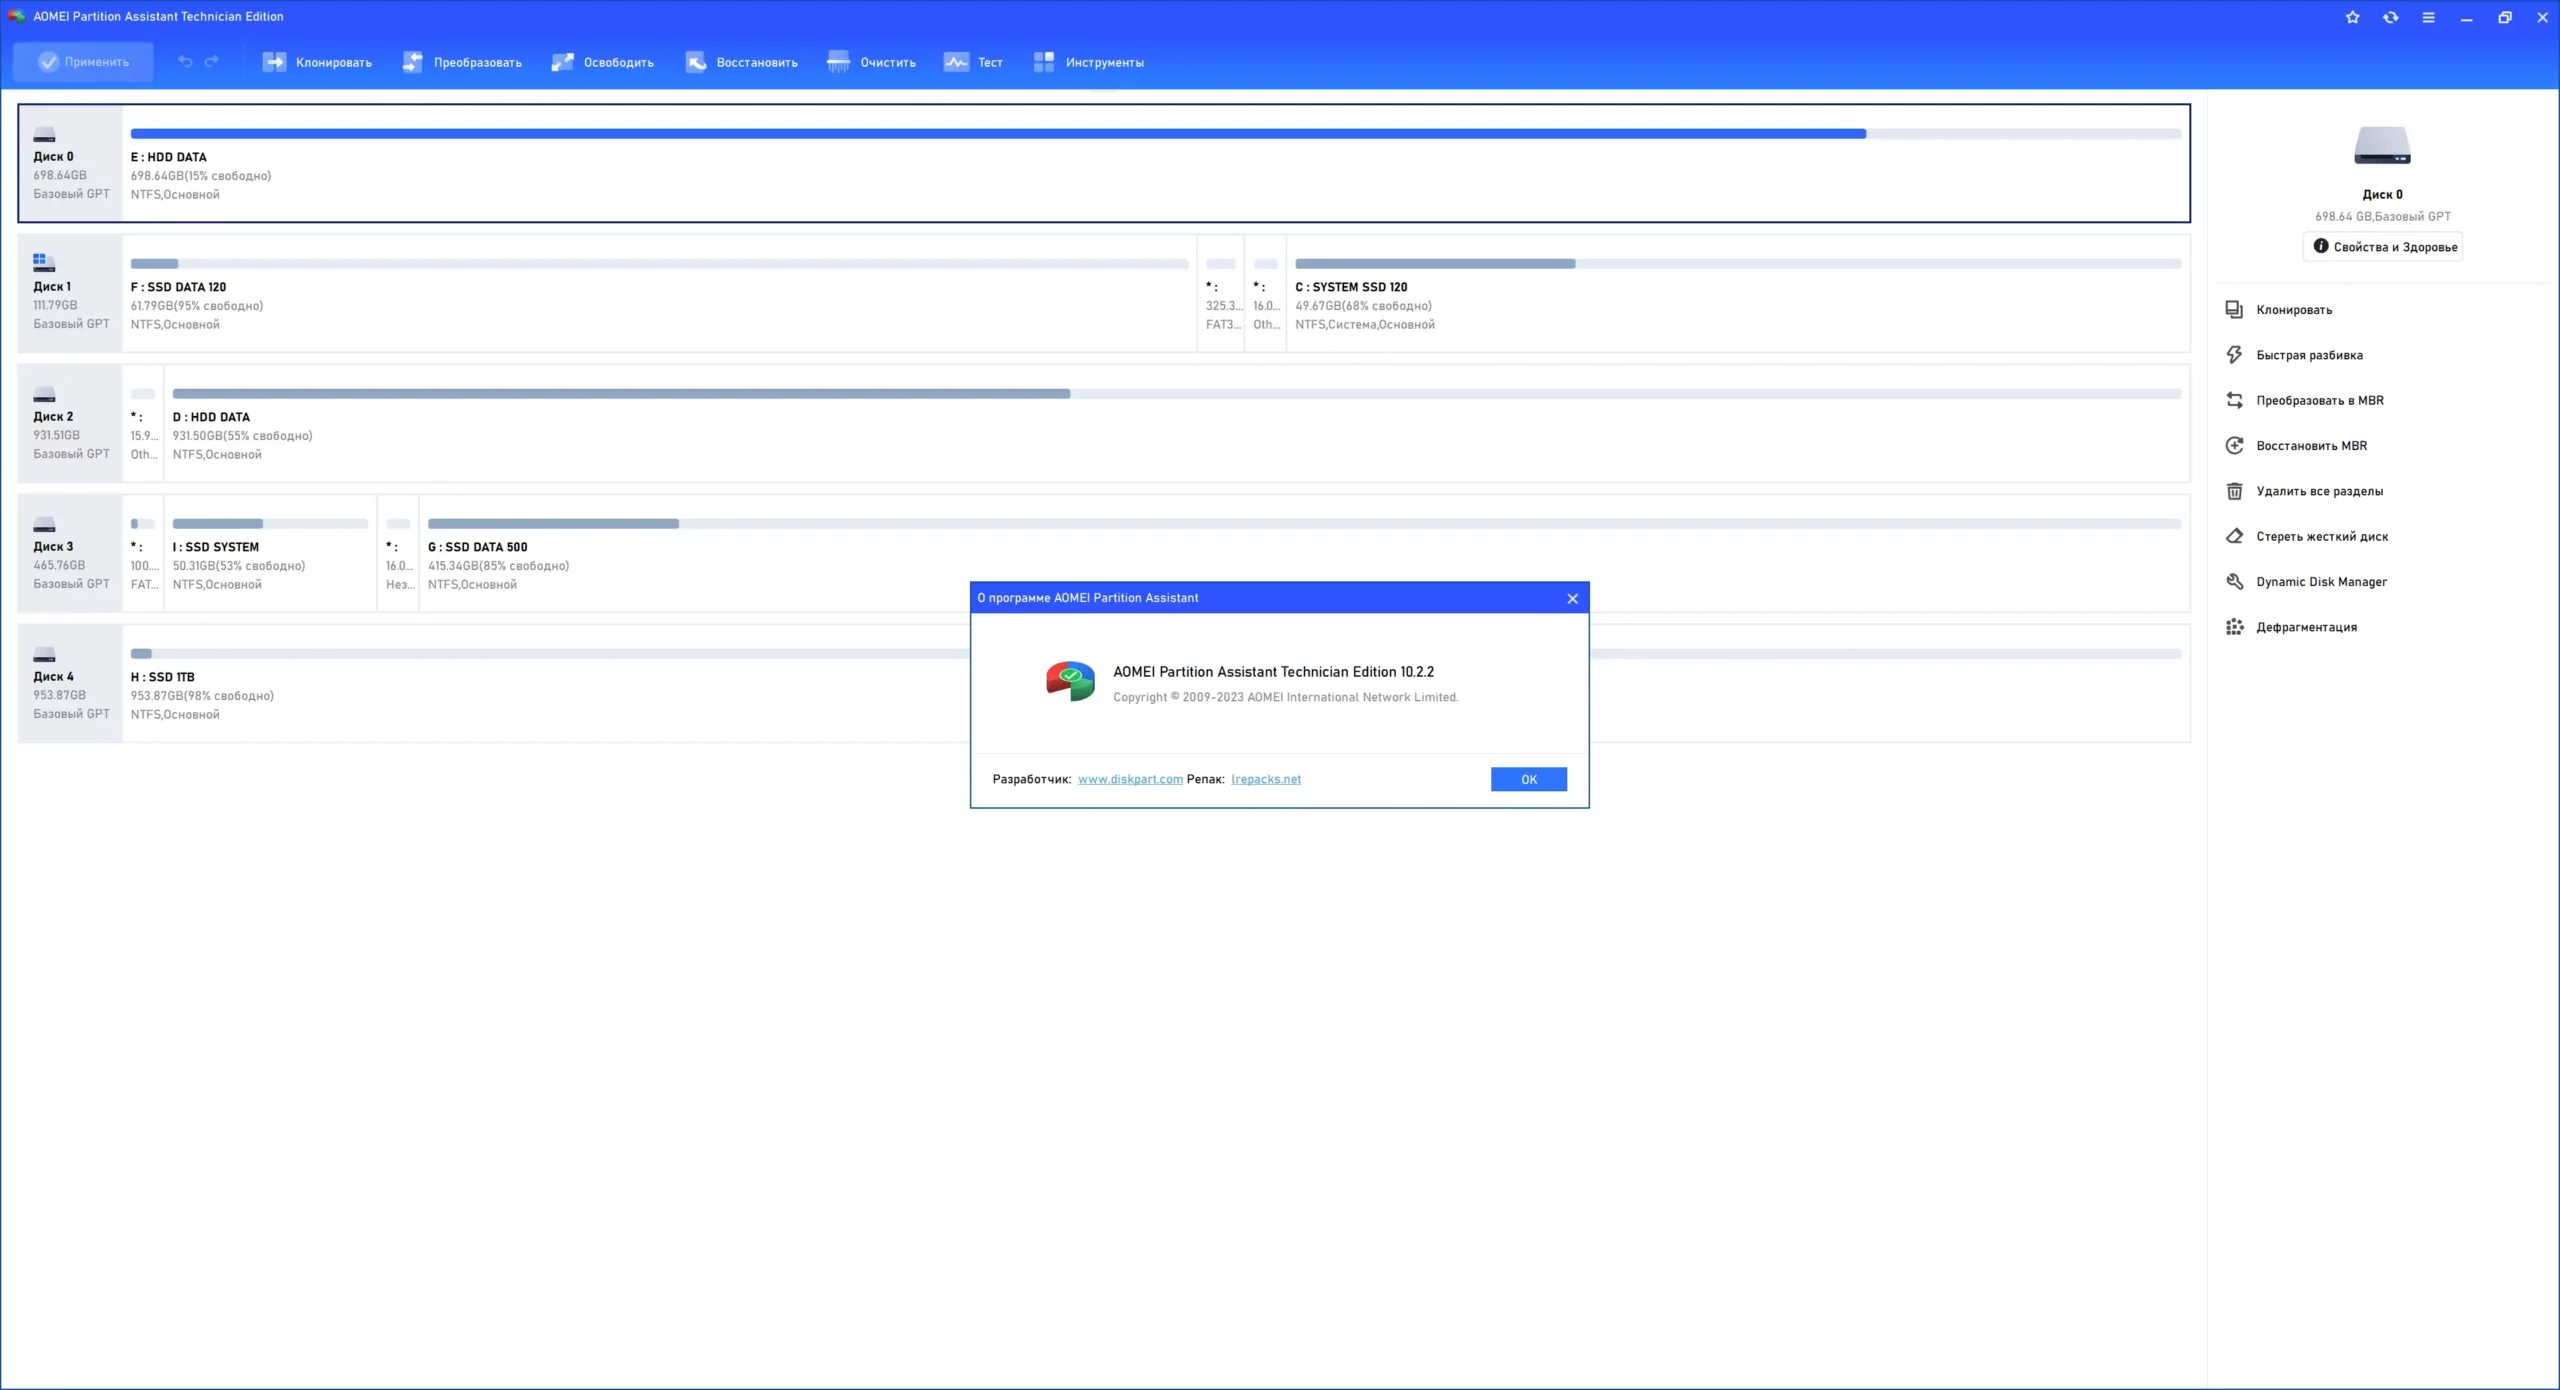The image size is (2560, 1390).
Task: Open Properties and Health for Disk 0
Action: point(2383,247)
